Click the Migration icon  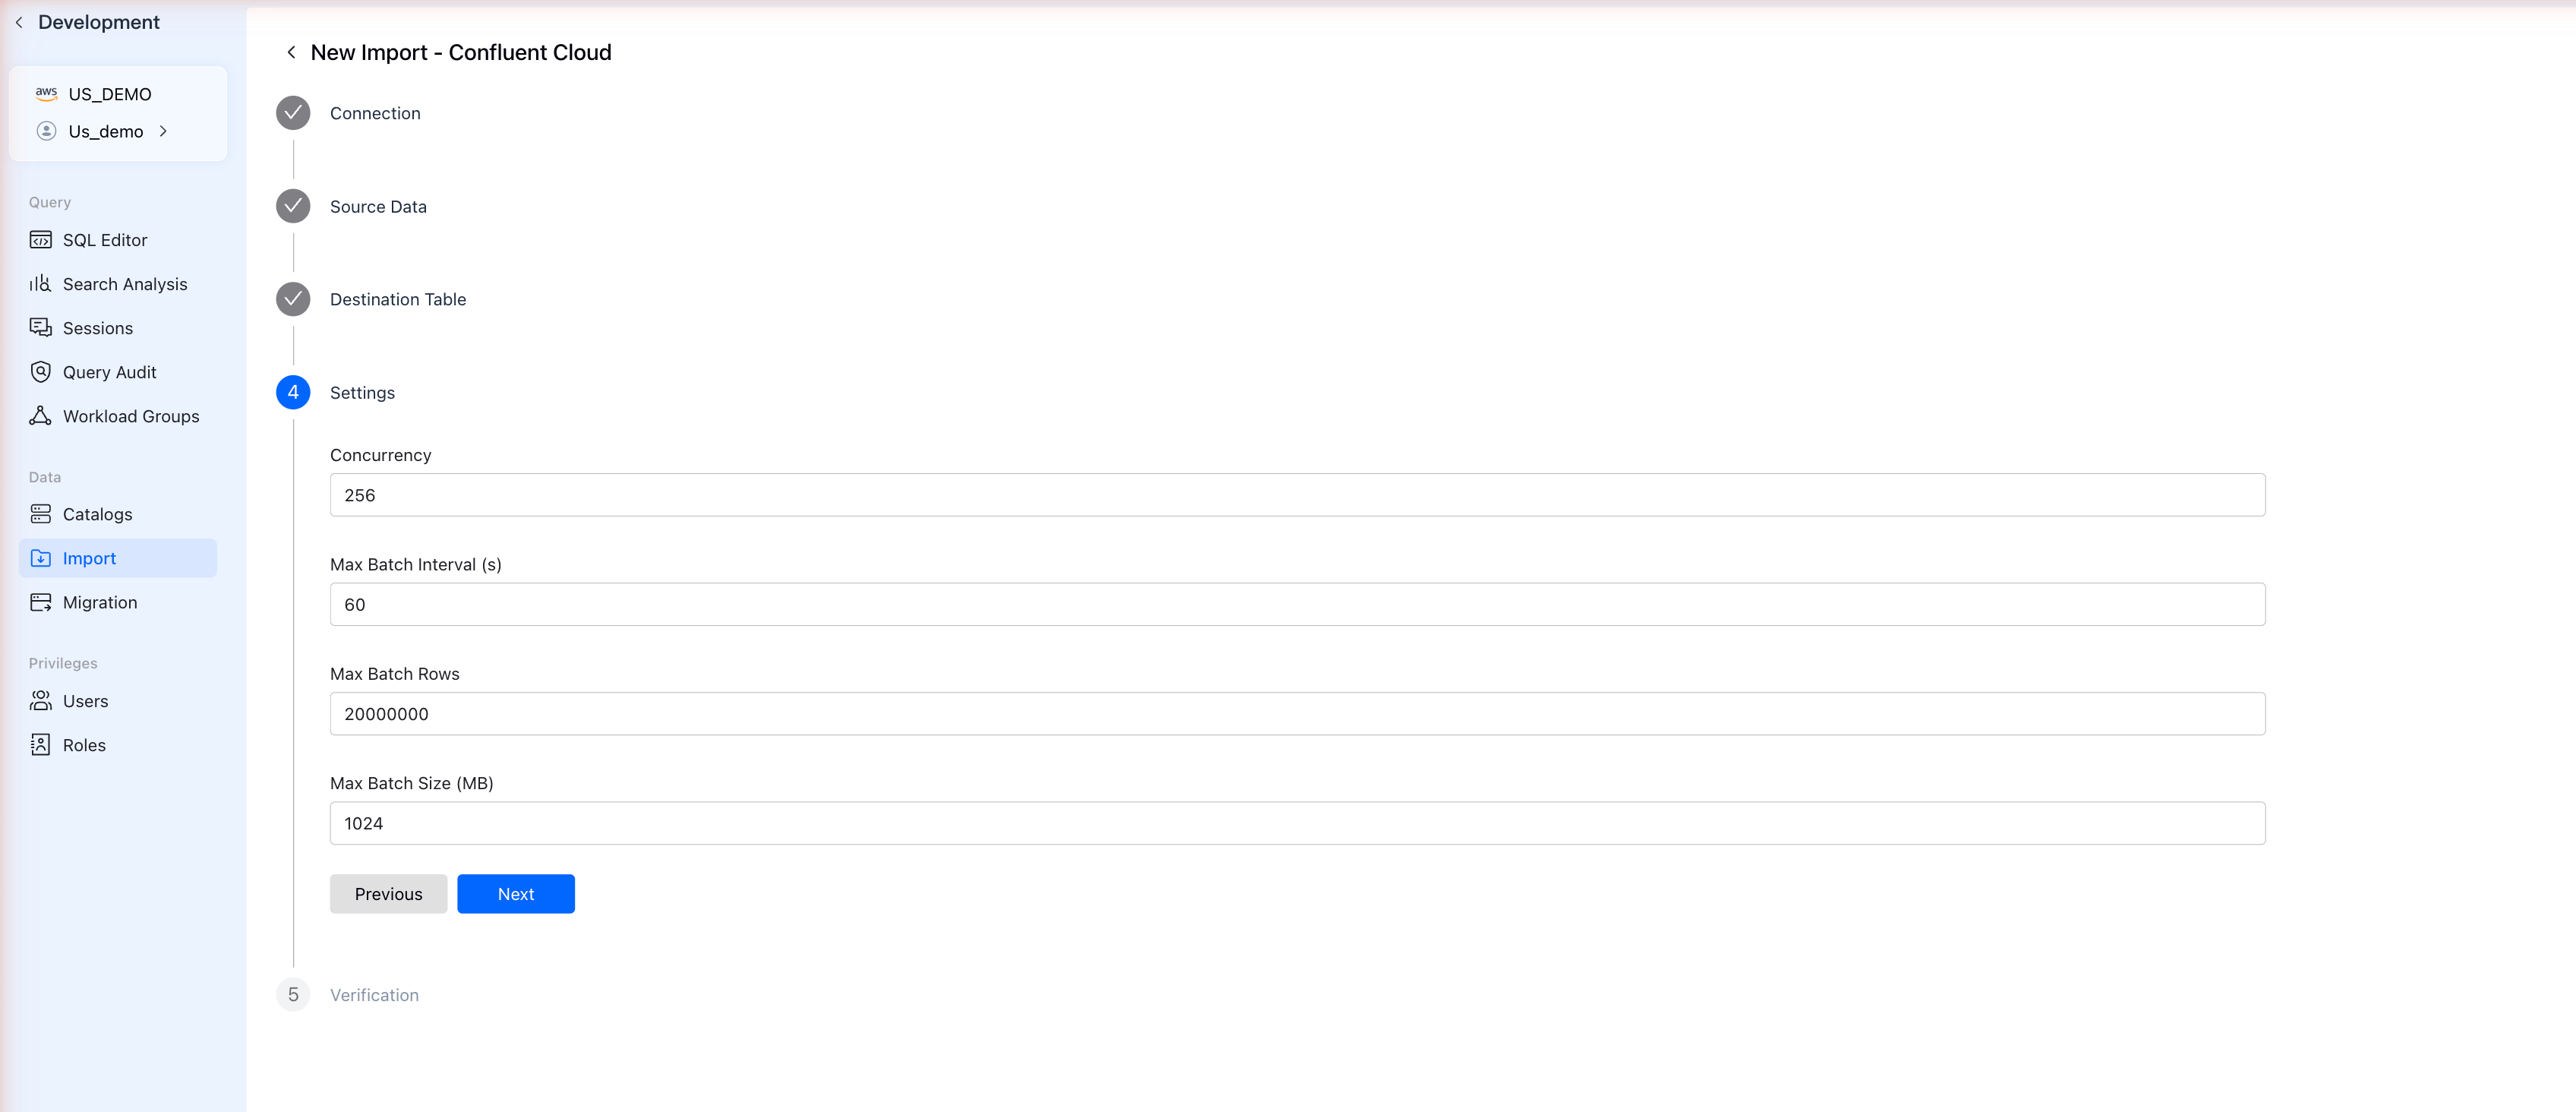click(x=40, y=602)
